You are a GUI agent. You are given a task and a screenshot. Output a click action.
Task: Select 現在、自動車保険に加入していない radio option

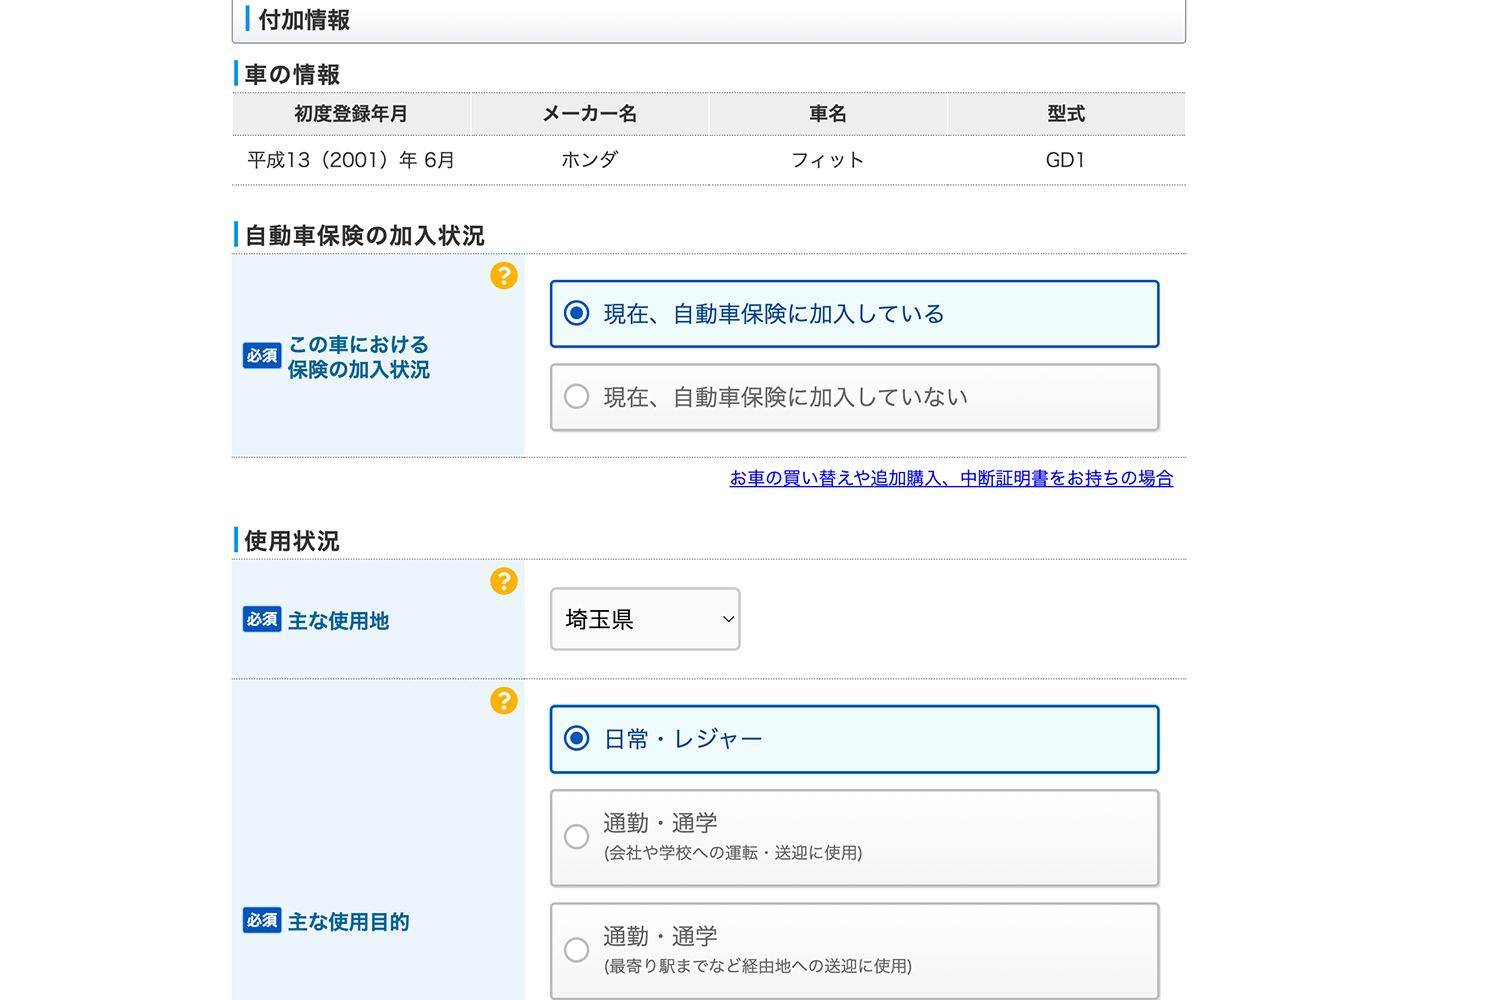pyautogui.click(x=854, y=397)
